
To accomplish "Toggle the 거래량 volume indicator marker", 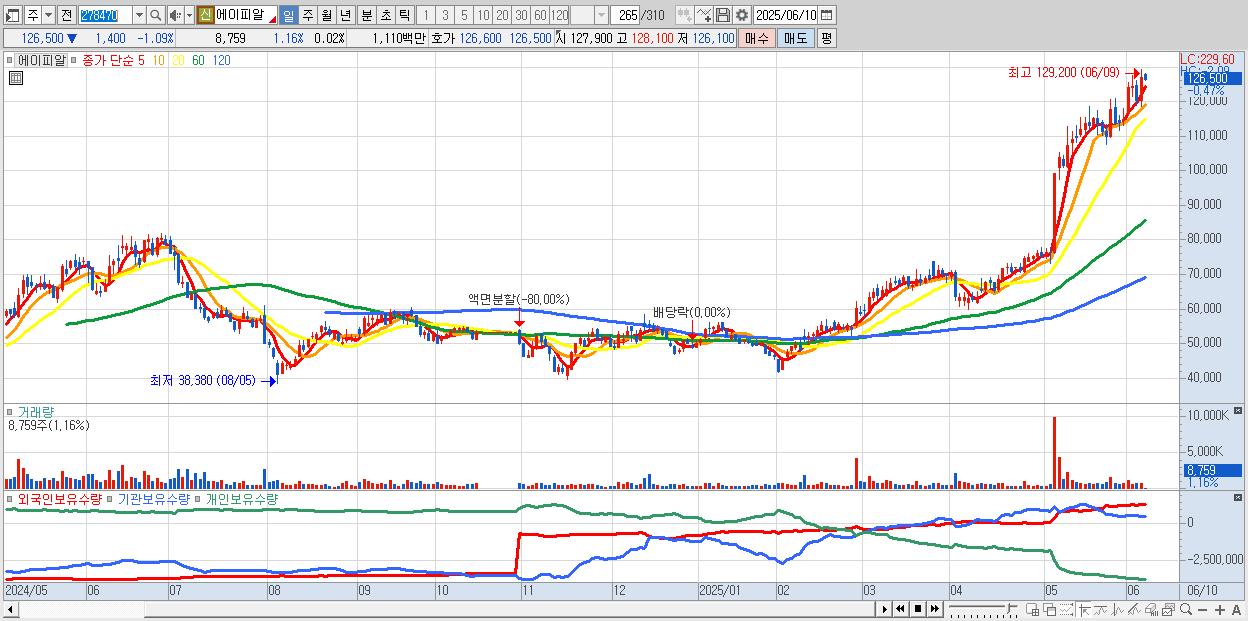I will pos(11,411).
